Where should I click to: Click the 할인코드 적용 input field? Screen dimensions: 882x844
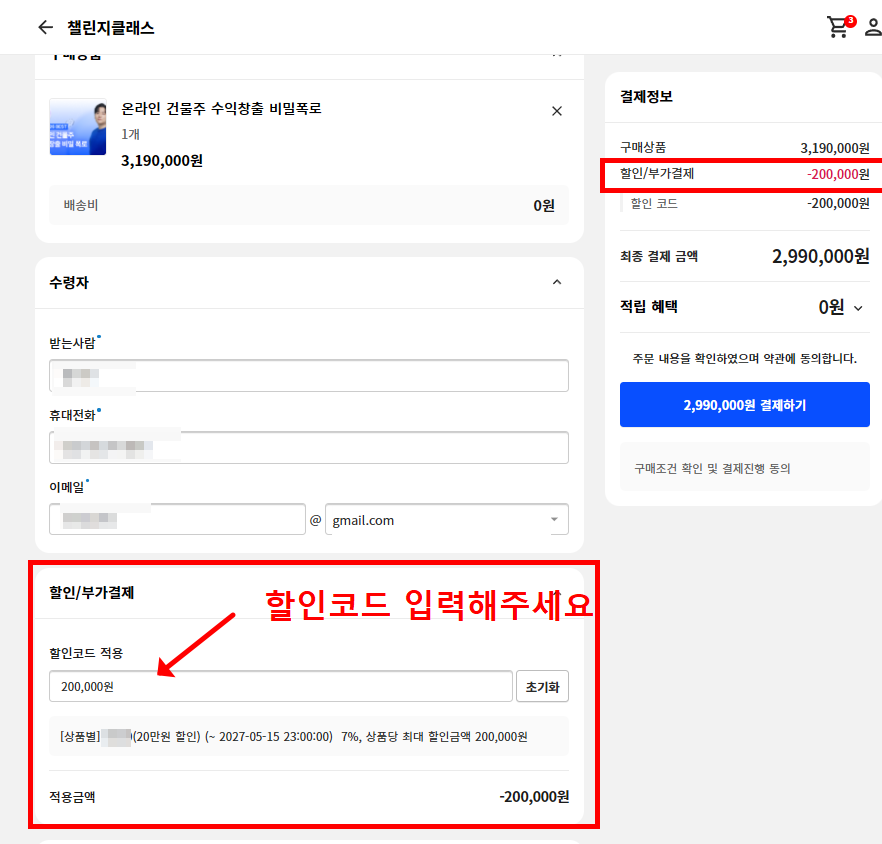[x=281, y=686]
